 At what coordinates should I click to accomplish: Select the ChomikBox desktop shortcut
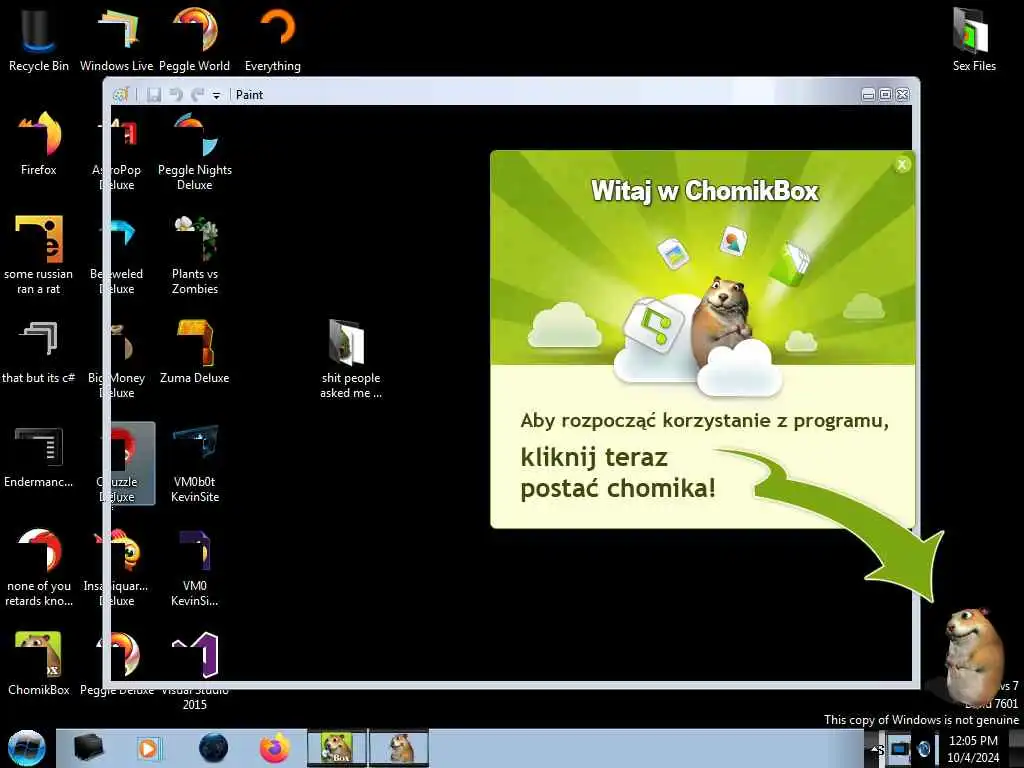39,663
